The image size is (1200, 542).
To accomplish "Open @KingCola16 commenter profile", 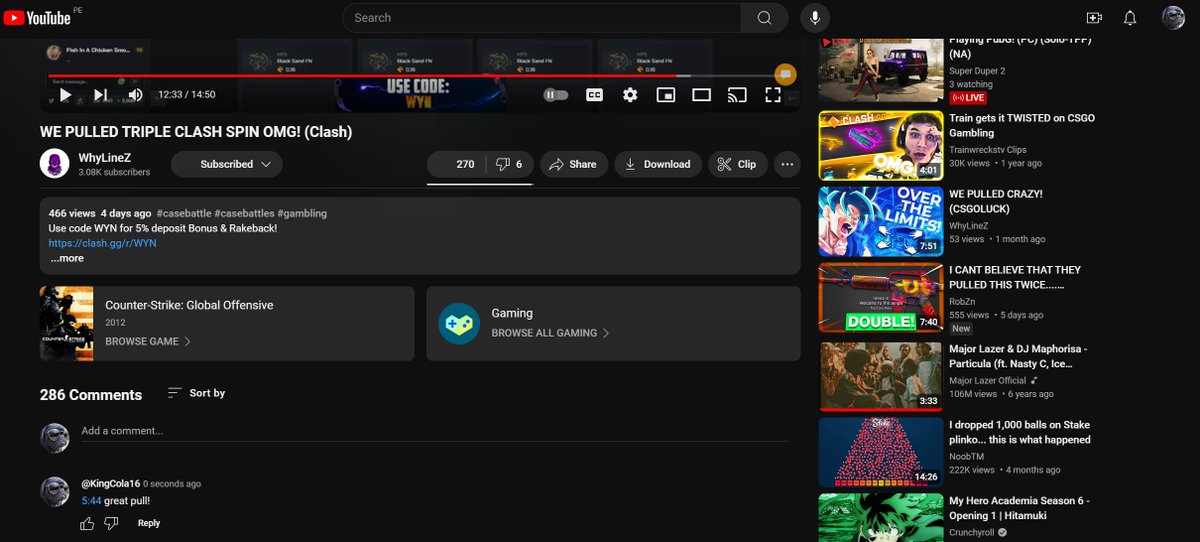I will coord(110,483).
